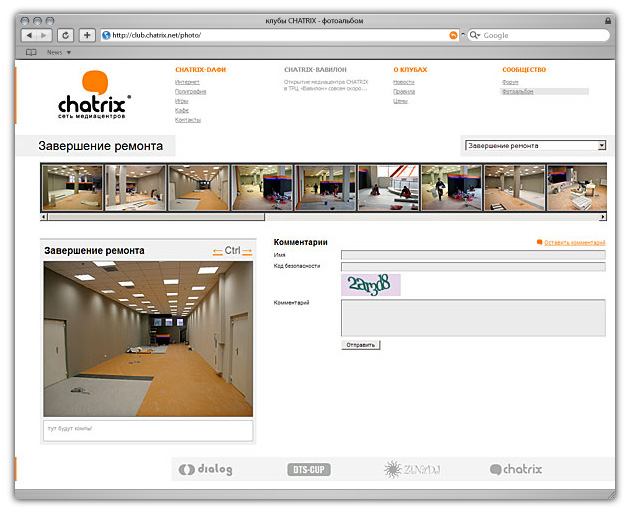This screenshot has height=513, width=631.
Task: Click the site globe icon beside the URL
Action: pyautogui.click(x=106, y=35)
